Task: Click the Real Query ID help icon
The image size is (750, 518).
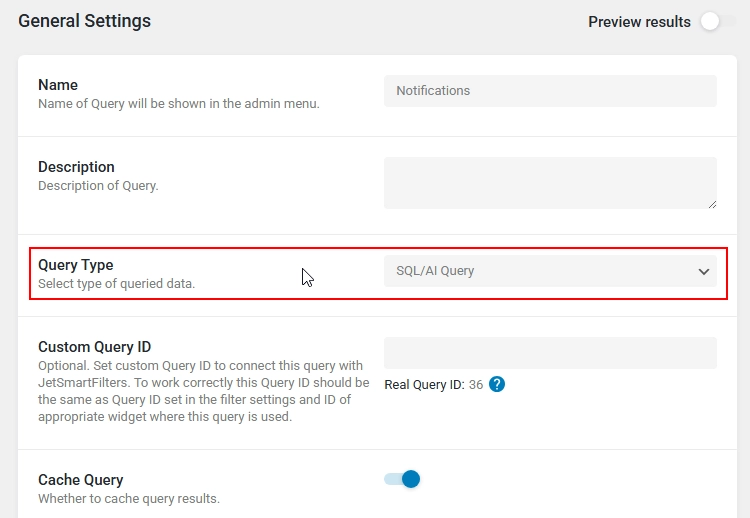Action: click(x=497, y=384)
